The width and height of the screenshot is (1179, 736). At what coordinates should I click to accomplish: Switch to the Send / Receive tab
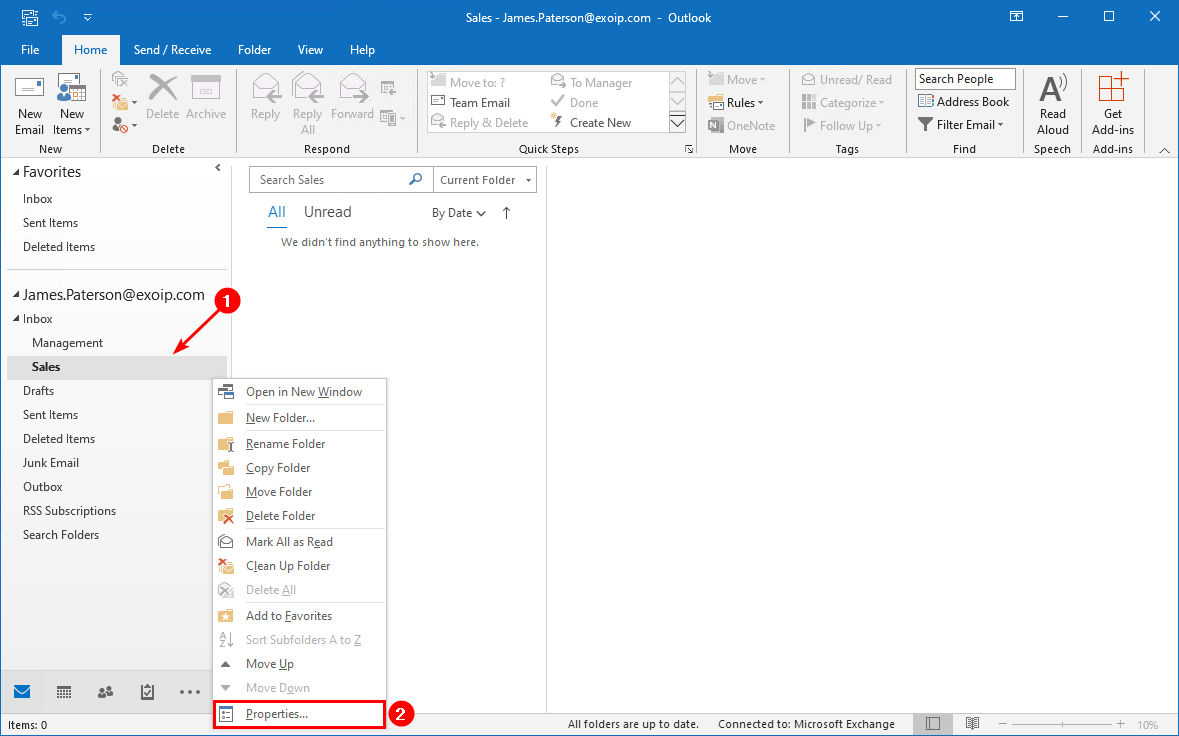[172, 49]
